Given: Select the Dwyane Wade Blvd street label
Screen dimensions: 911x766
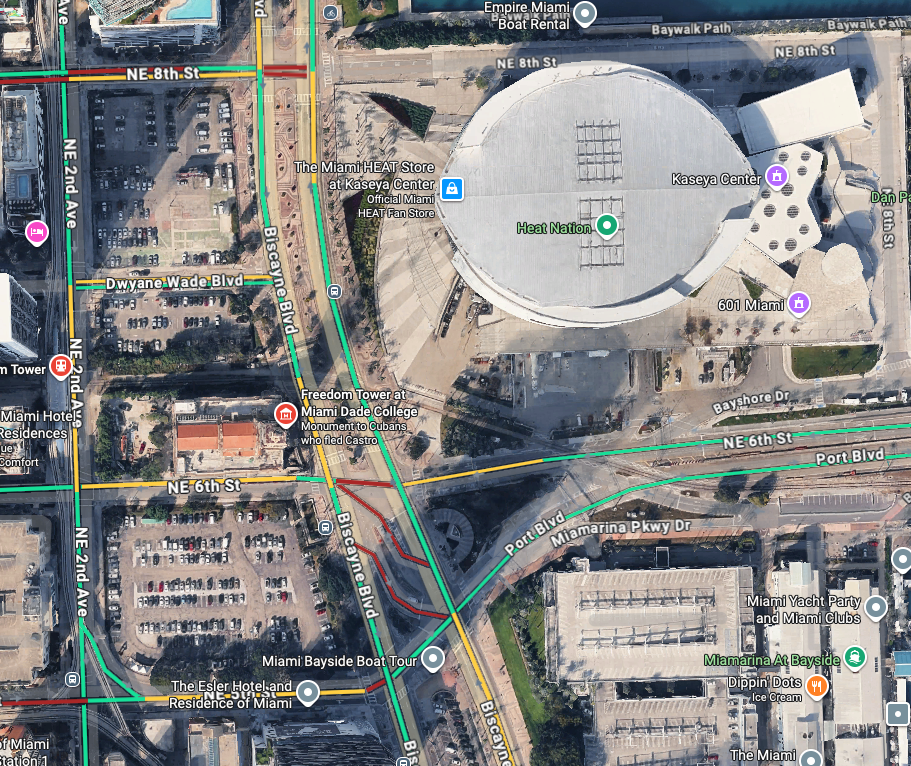Looking at the screenshot, I should point(174,282).
